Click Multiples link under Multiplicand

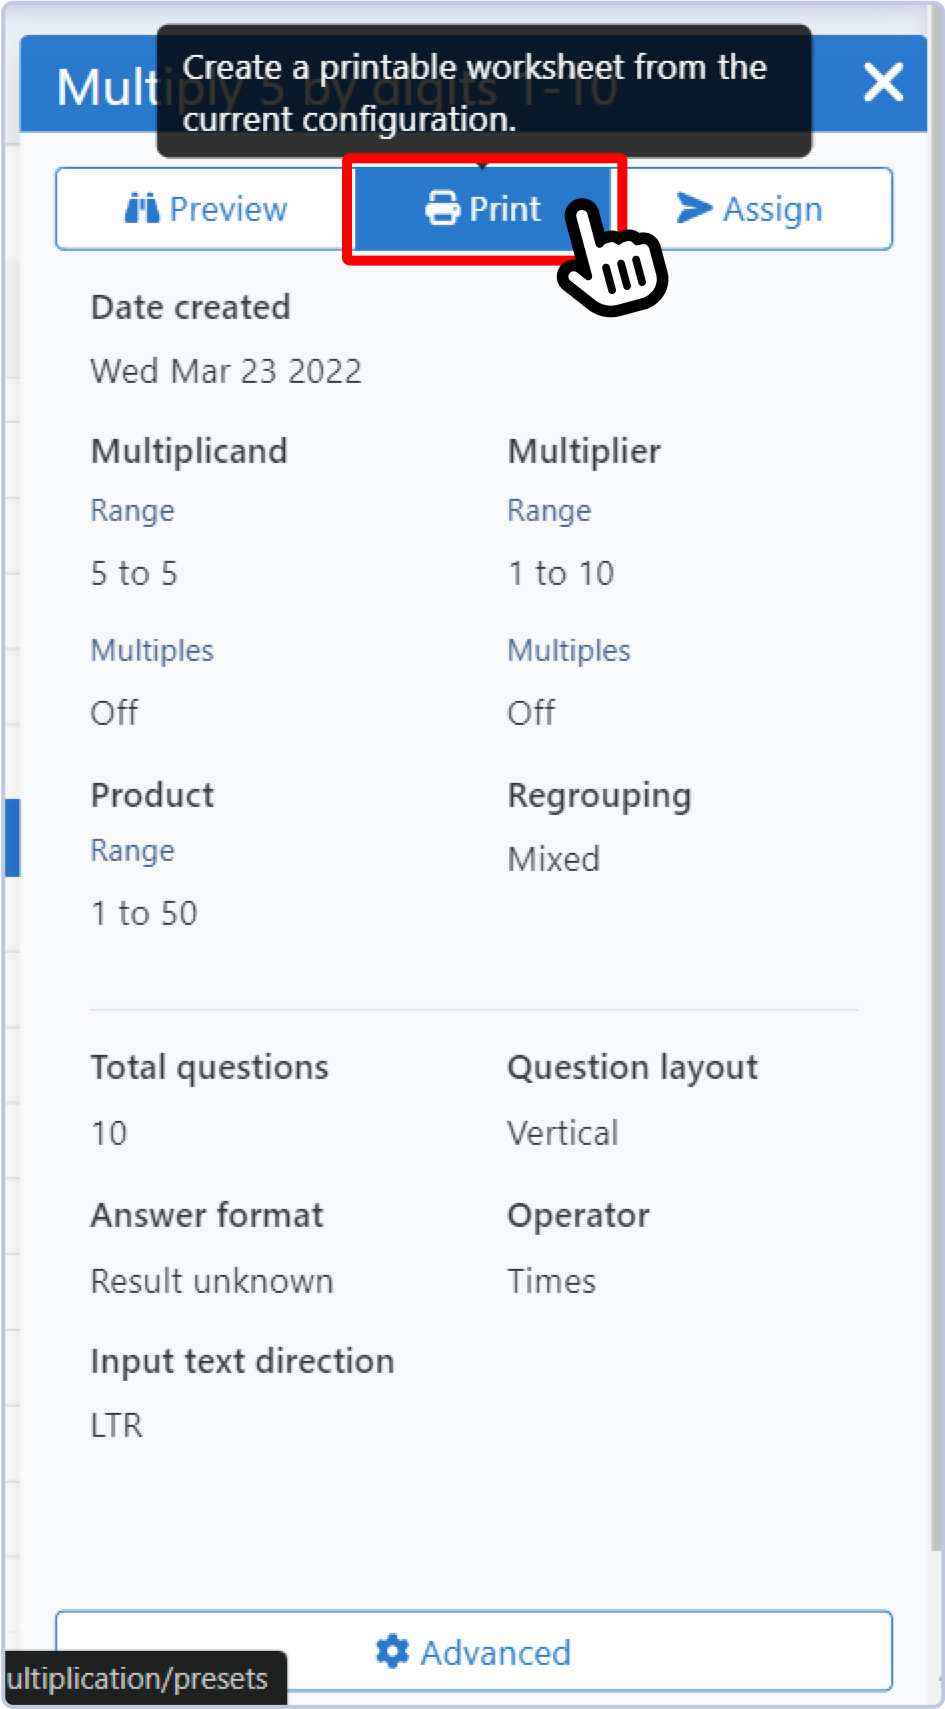152,651
